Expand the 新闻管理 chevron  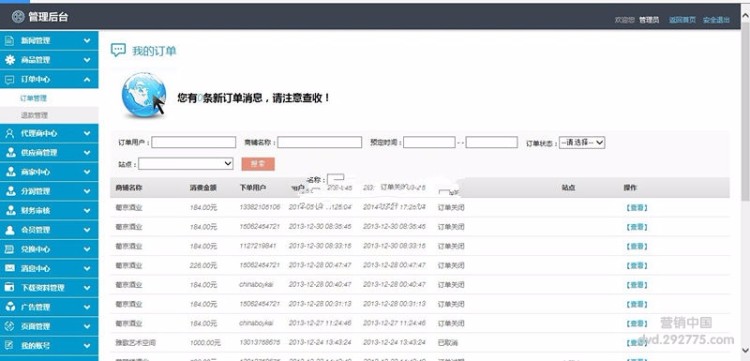click(87, 41)
